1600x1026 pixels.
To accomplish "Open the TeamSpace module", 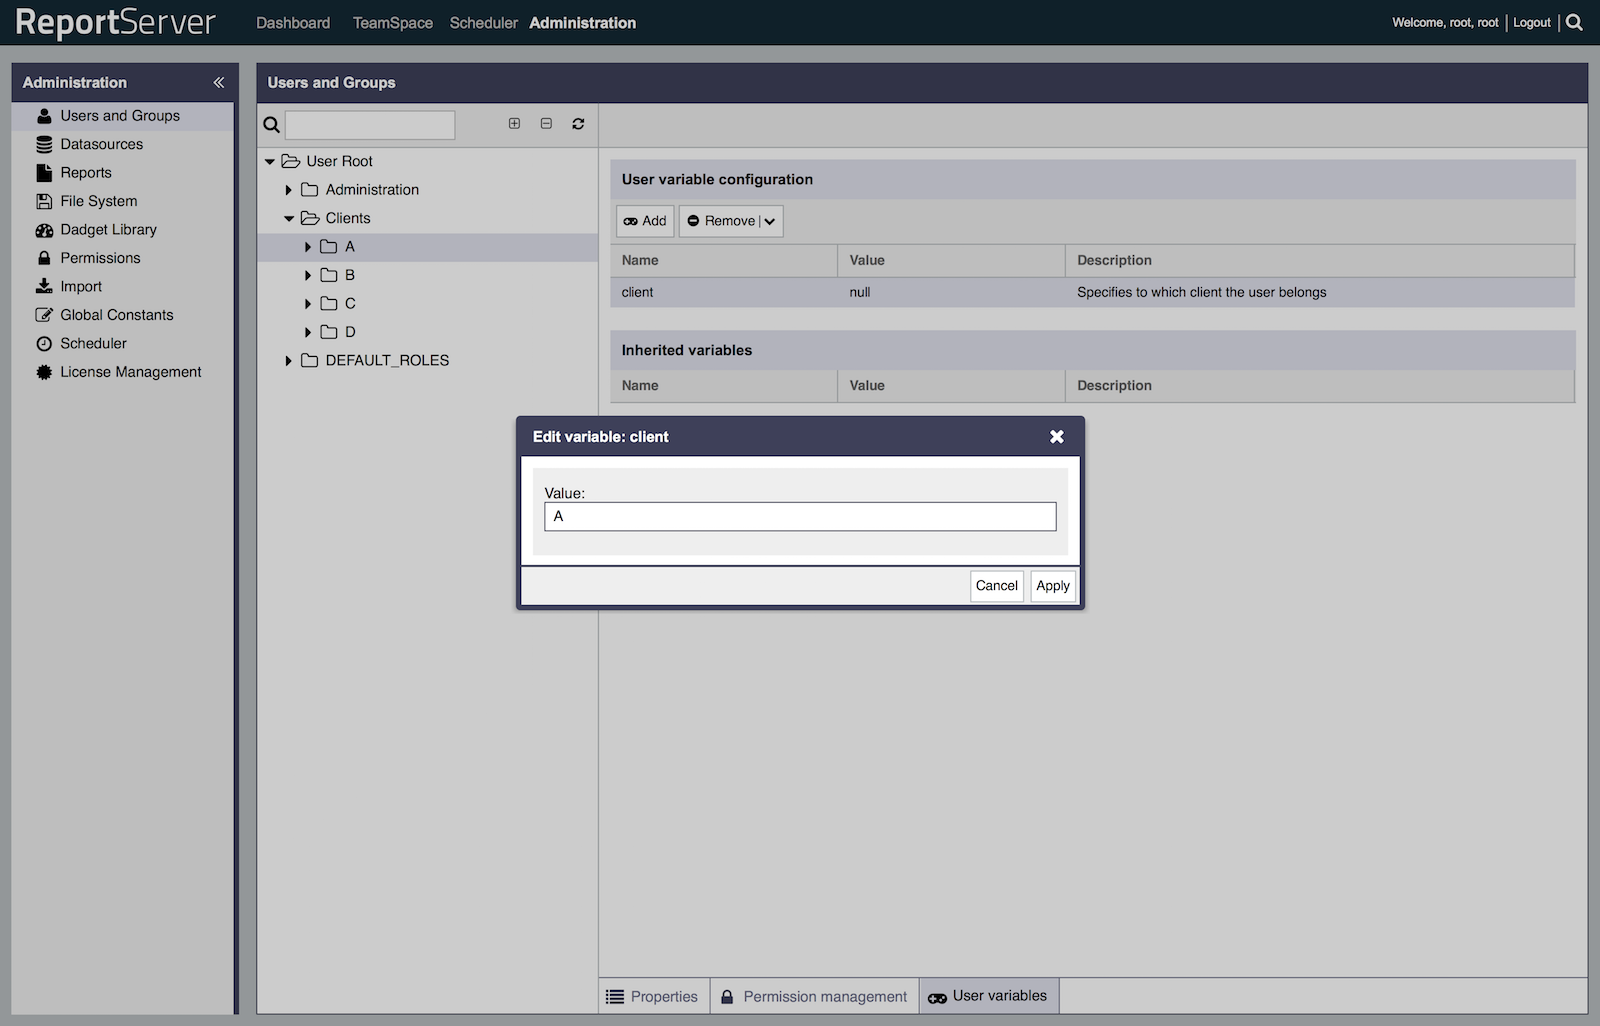I will tap(393, 23).
